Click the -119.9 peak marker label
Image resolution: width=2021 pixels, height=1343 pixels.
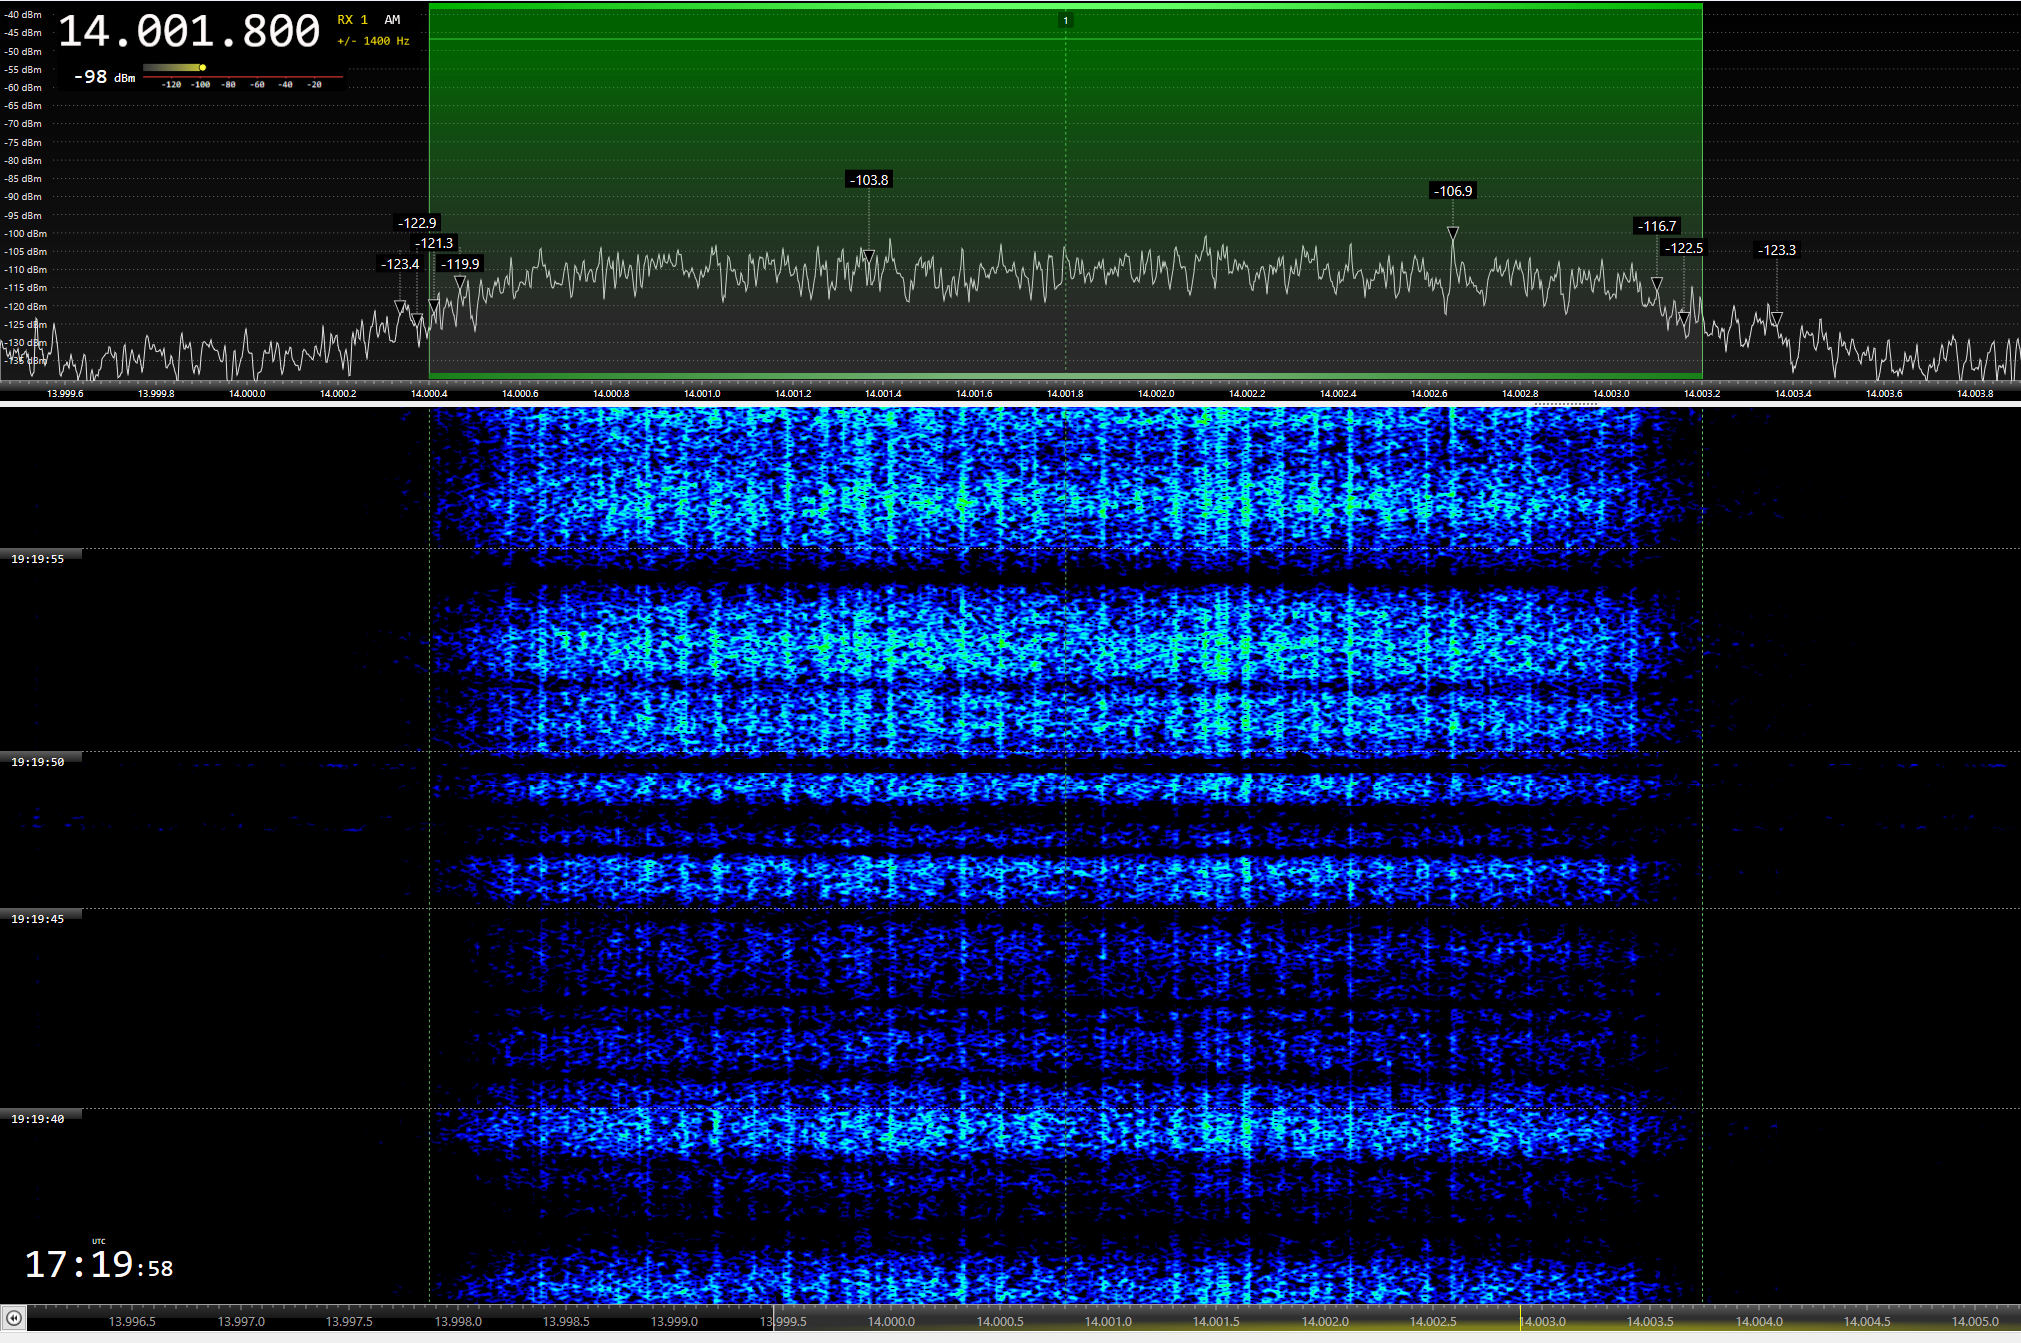coord(460,264)
